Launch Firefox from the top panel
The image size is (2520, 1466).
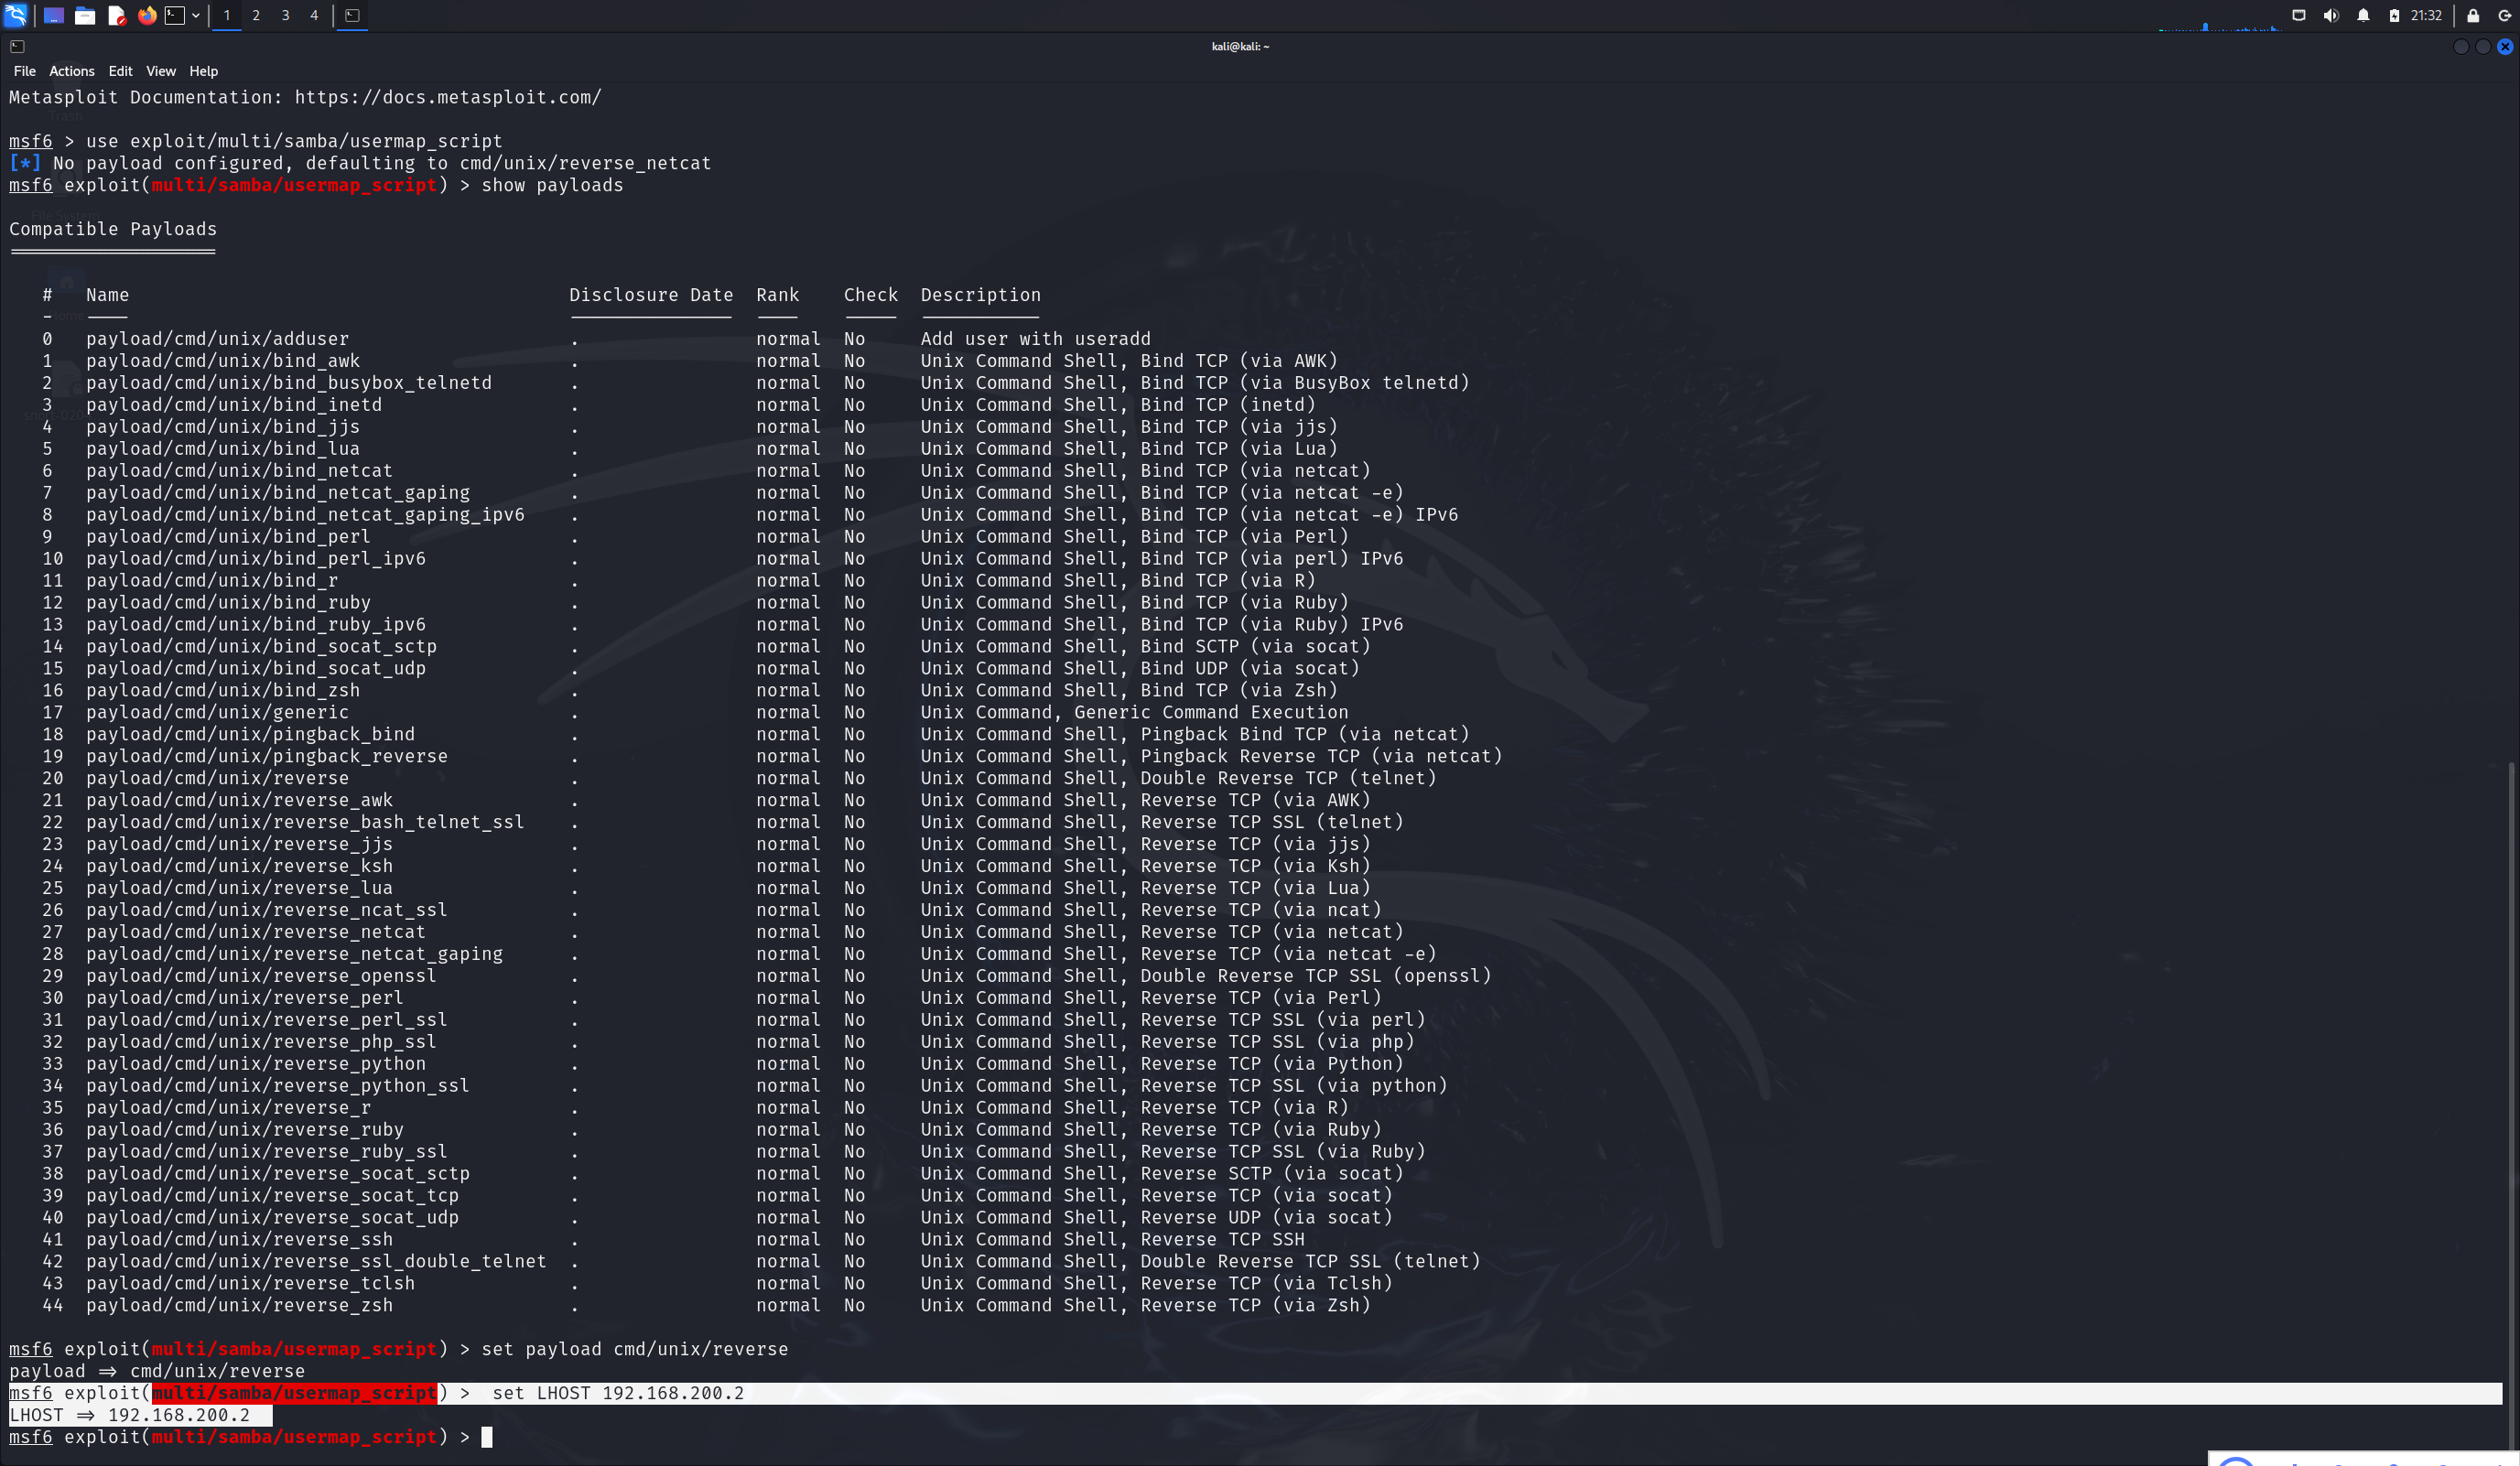pyautogui.click(x=147, y=15)
